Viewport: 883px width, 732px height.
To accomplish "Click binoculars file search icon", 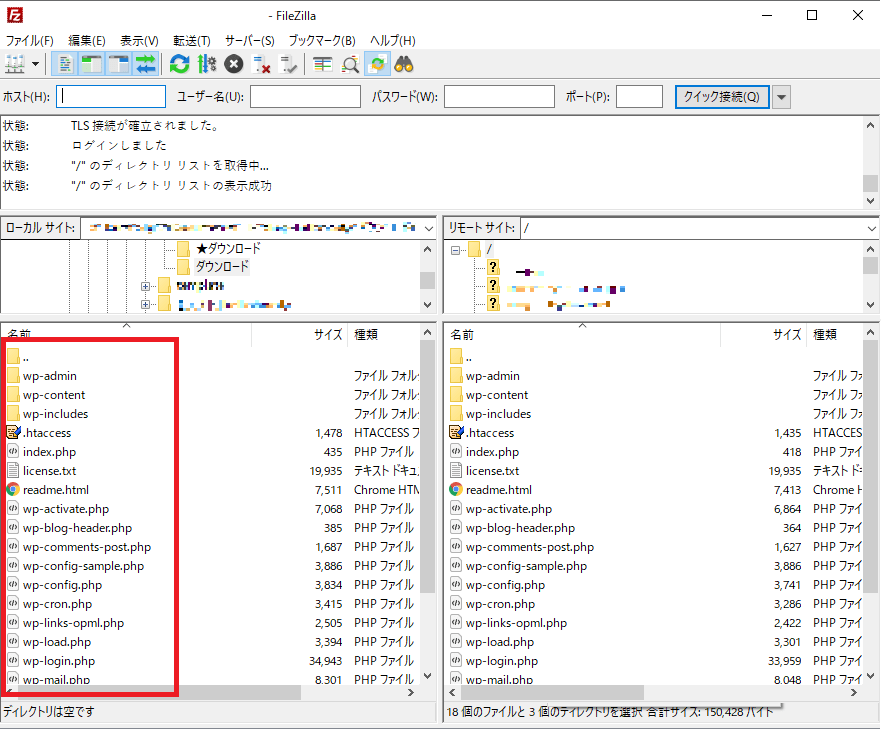I will click(x=404, y=64).
